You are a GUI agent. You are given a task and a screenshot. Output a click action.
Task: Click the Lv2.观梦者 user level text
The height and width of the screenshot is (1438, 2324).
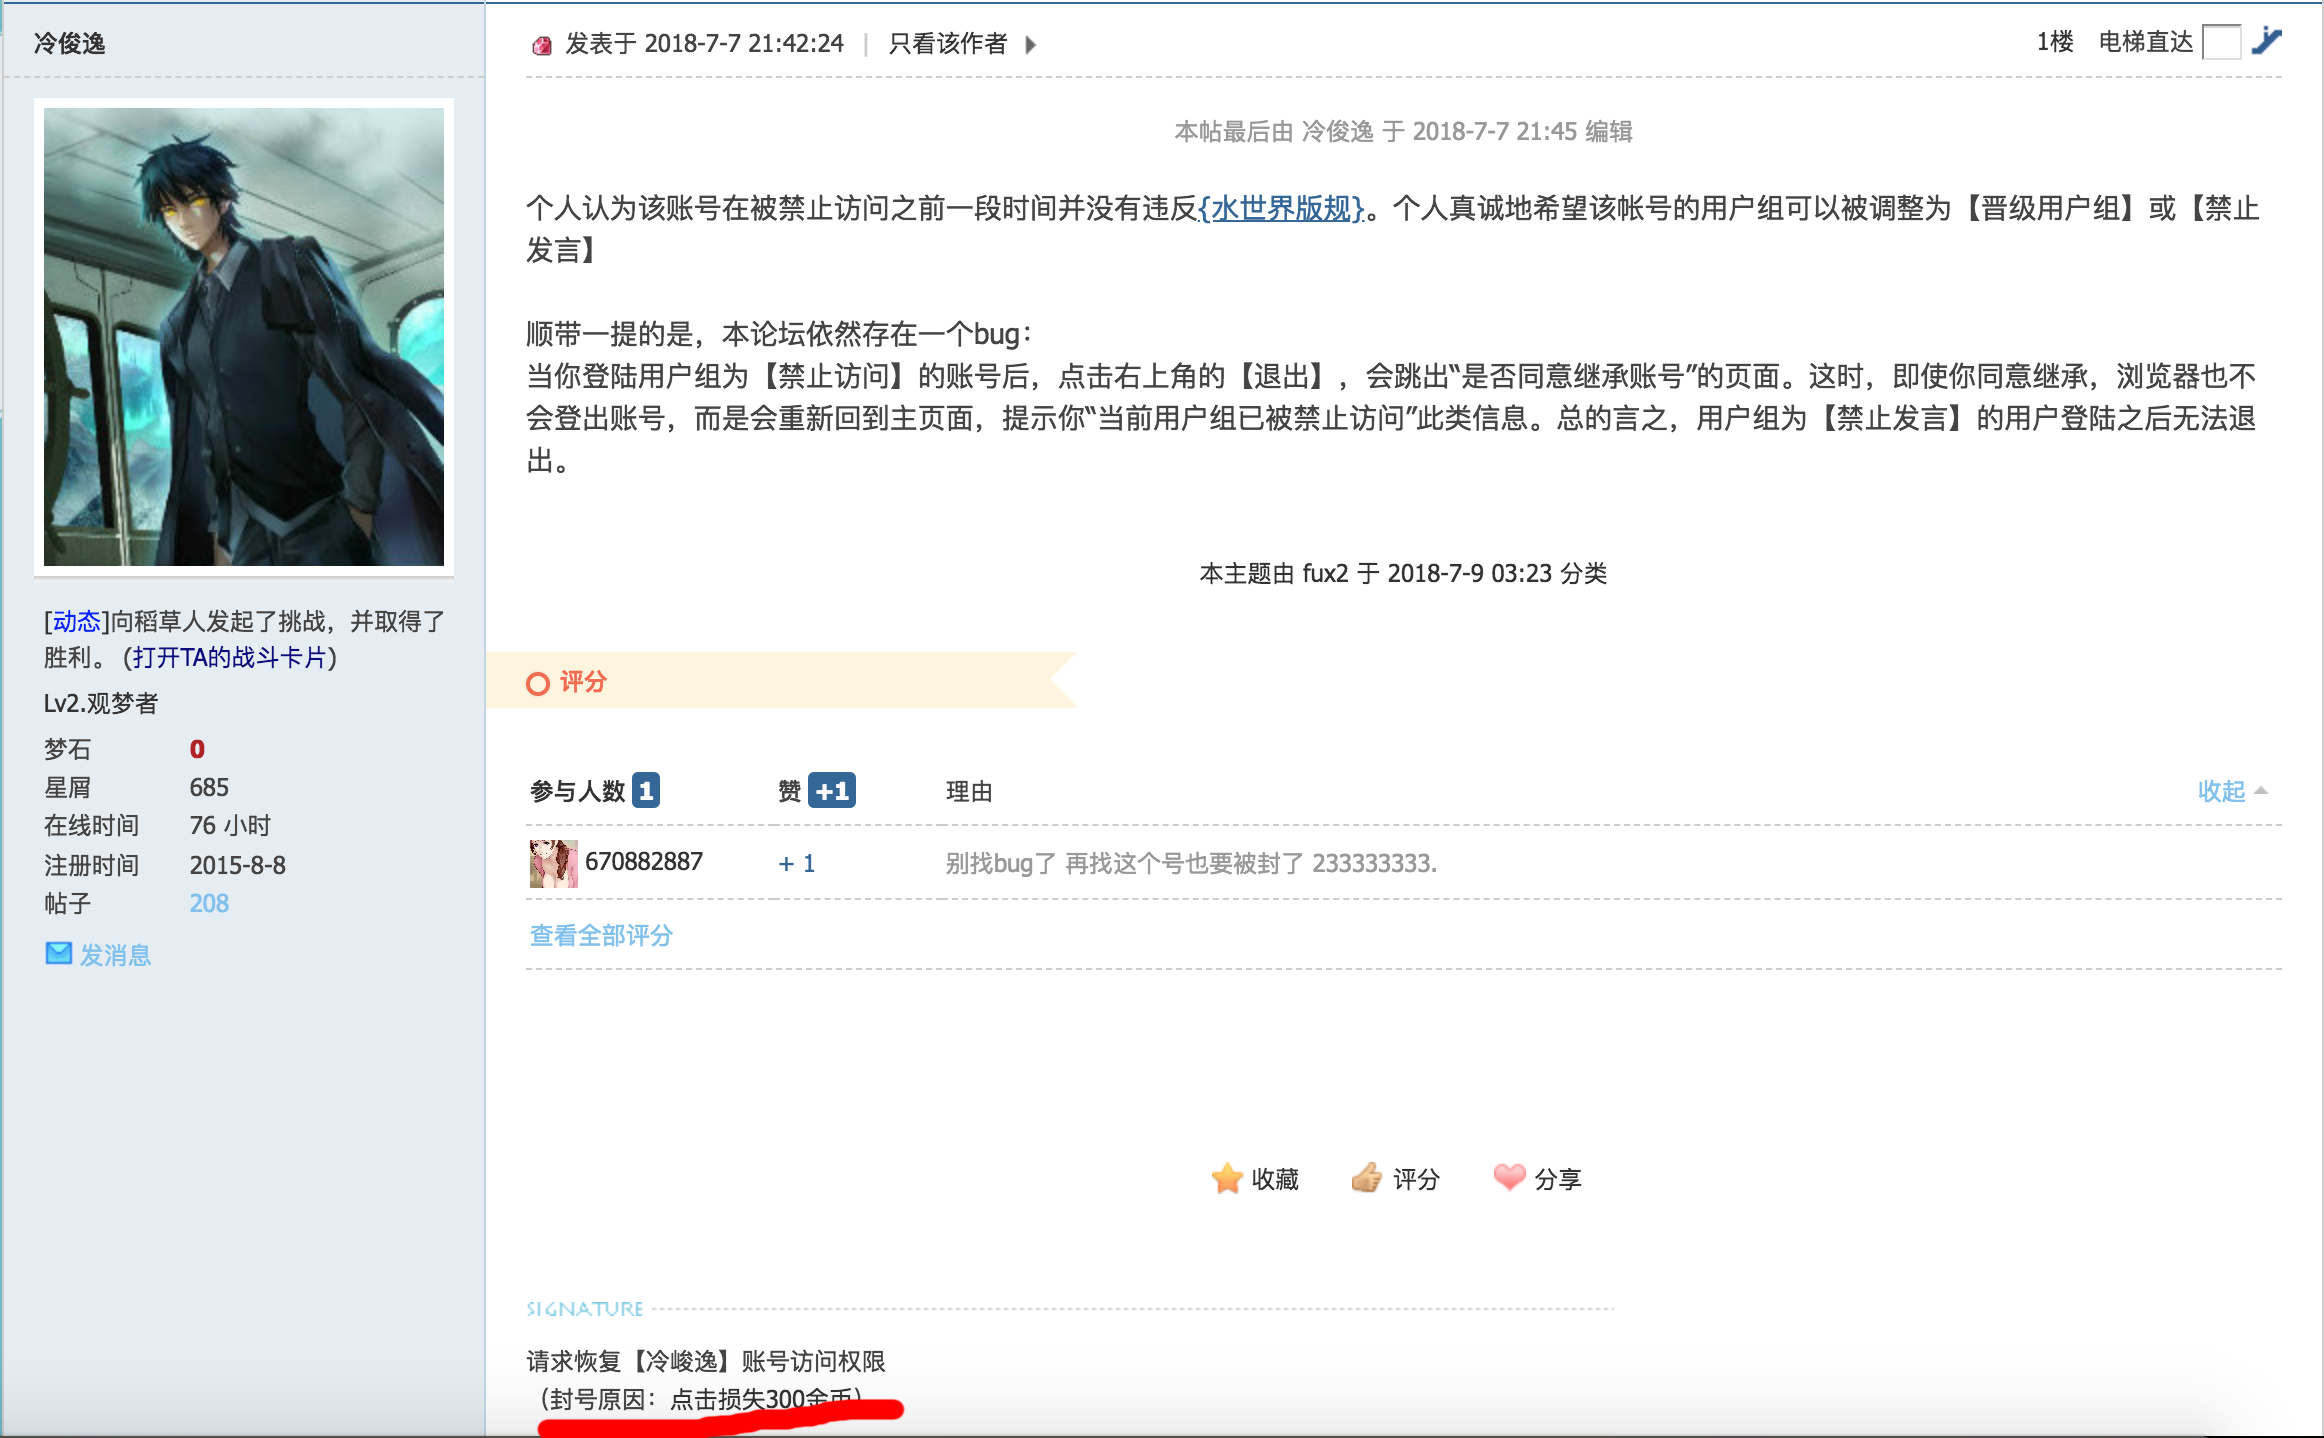pyautogui.click(x=101, y=703)
